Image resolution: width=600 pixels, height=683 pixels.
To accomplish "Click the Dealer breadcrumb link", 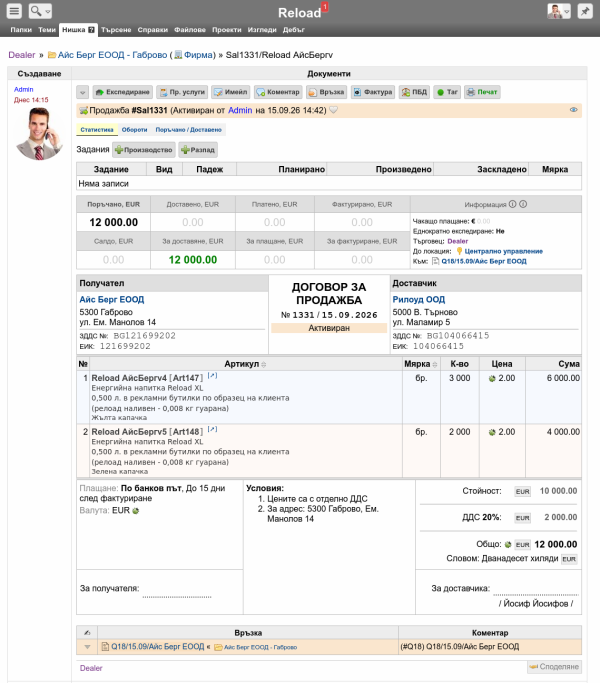I will 22,55.
